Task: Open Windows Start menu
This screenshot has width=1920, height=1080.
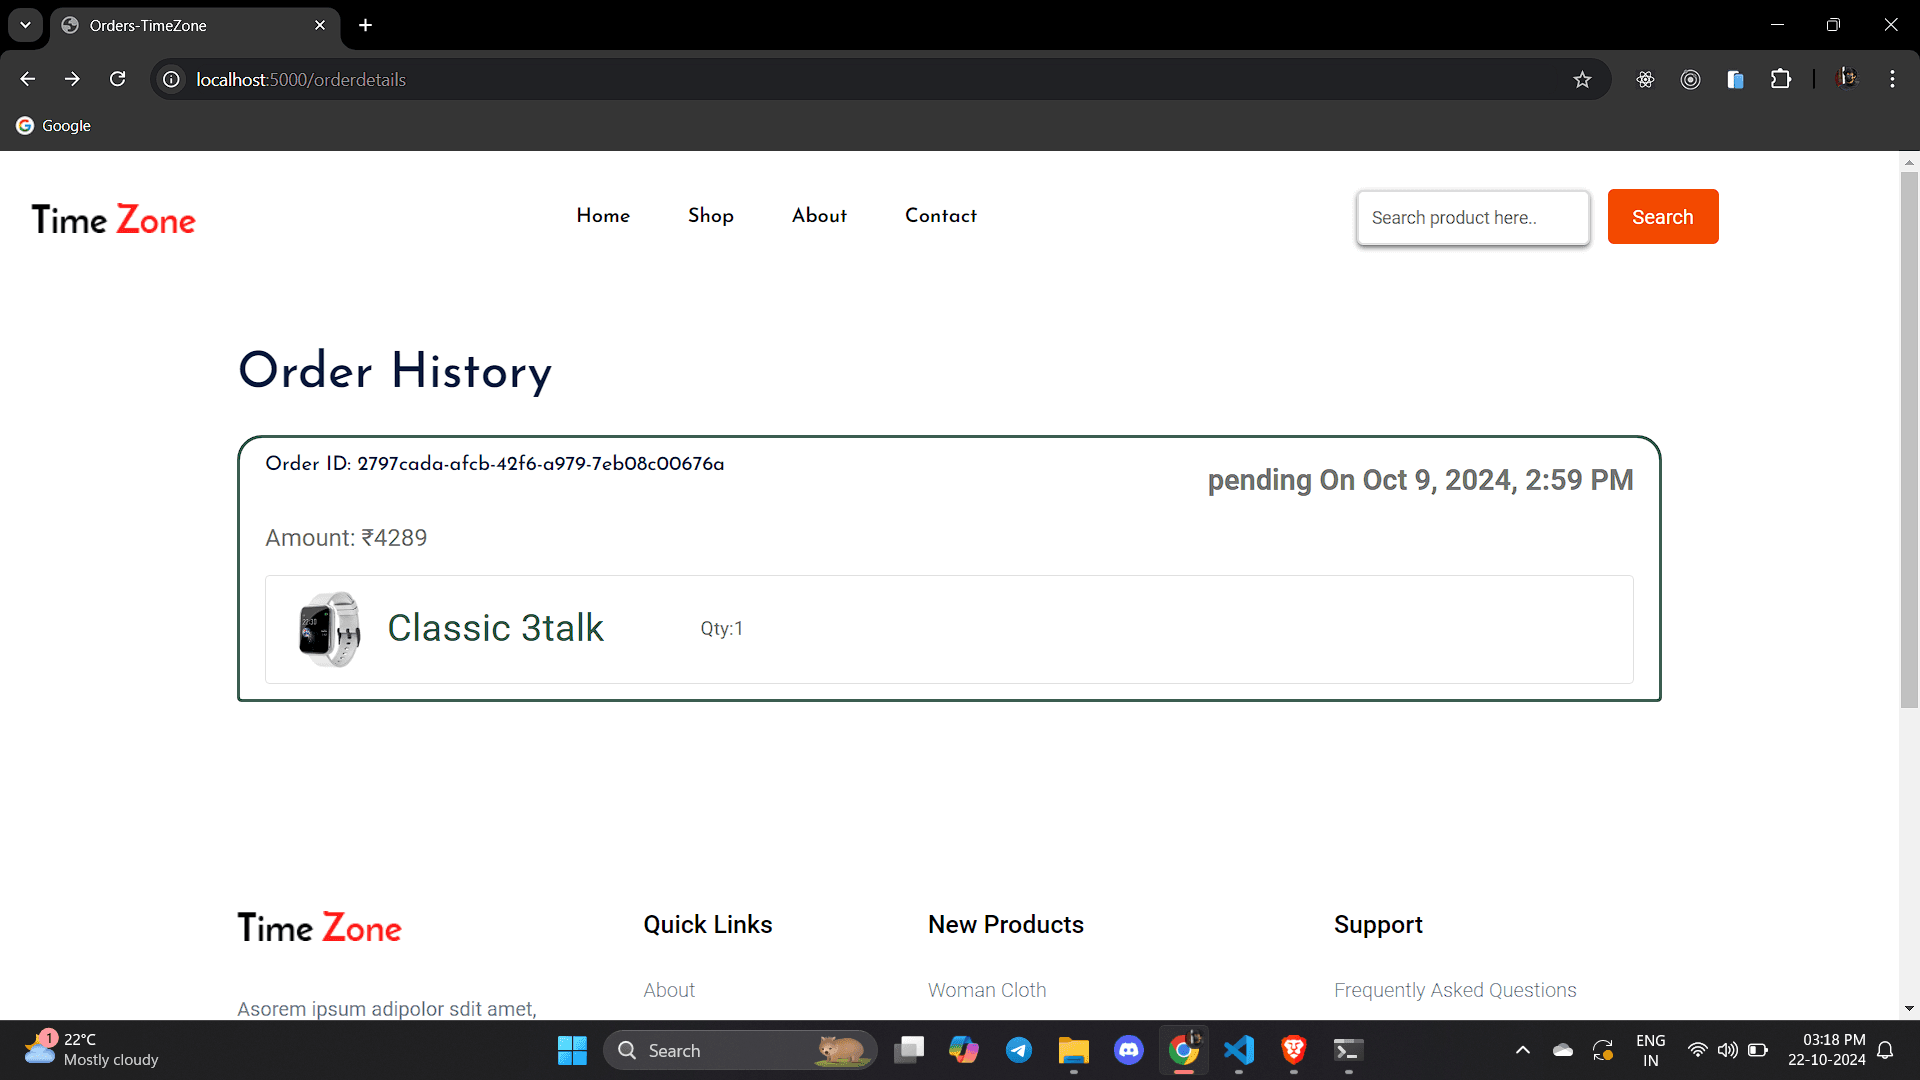Action: point(572,1050)
